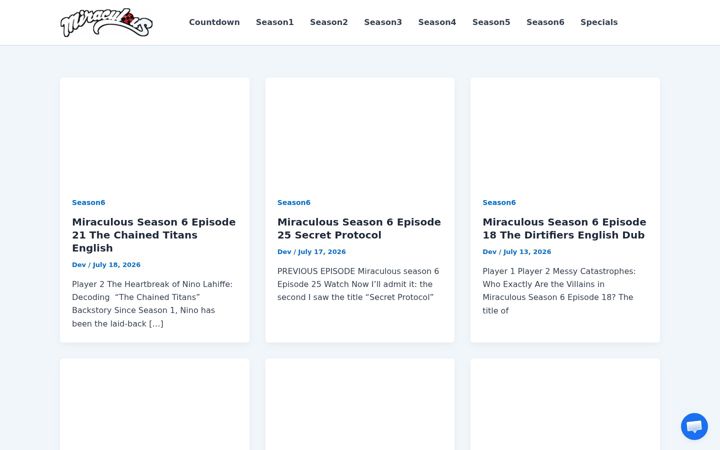
Task: Click the Secret Protocol card thumbnail area
Action: tap(360, 132)
